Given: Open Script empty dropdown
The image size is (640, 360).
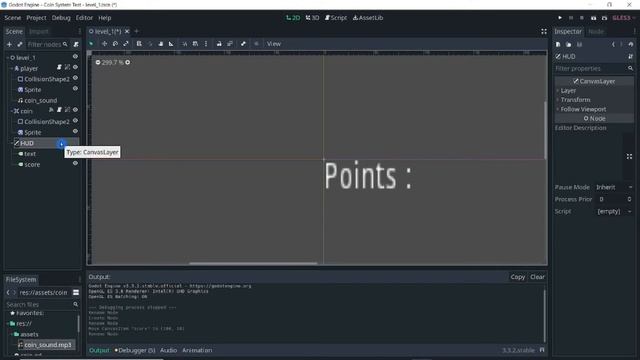Looking at the screenshot, I should tap(614, 211).
